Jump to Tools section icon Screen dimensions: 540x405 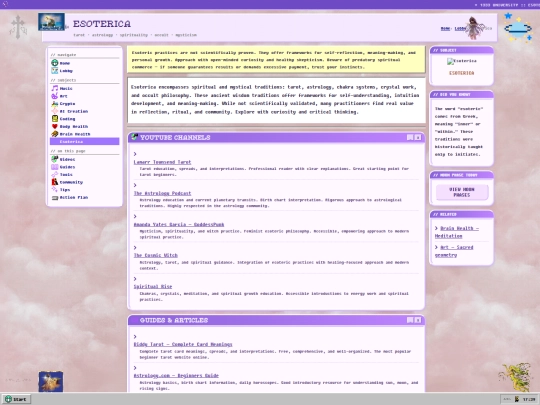pyautogui.click(x=54, y=174)
